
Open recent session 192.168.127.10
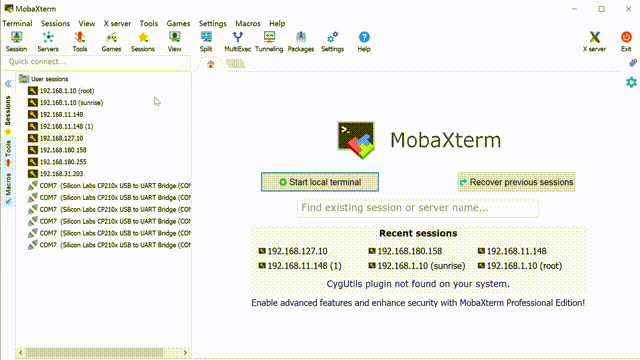(x=293, y=251)
